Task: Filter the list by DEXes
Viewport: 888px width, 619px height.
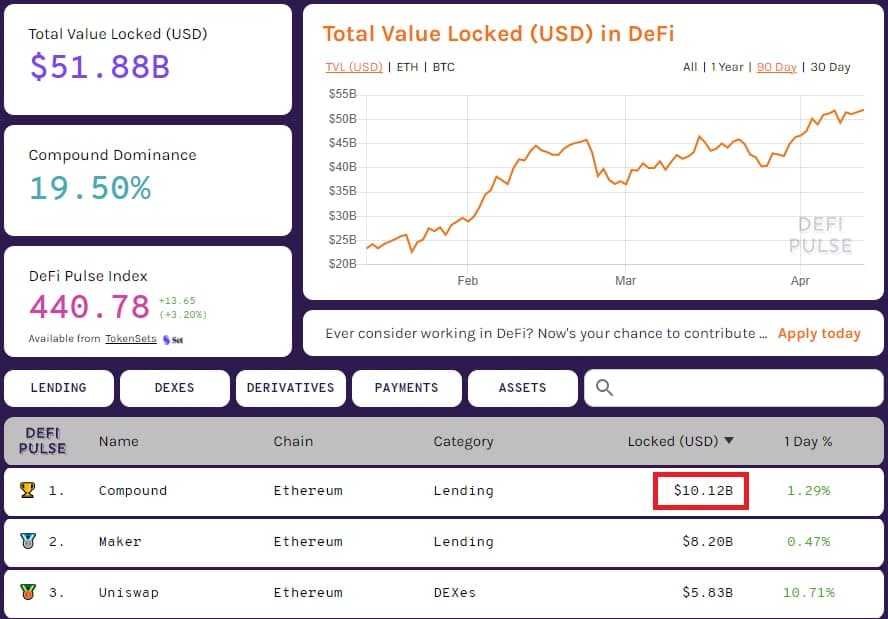Action: 175,388
